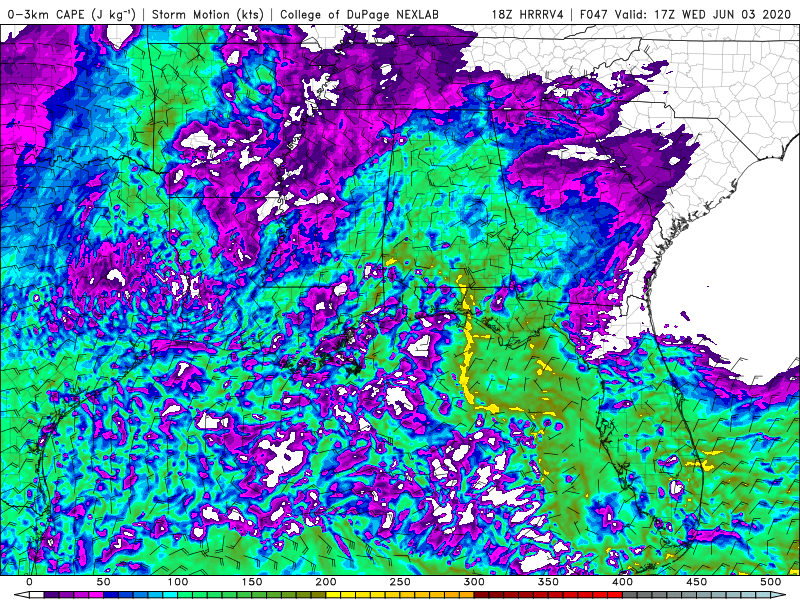Click the 'F047' forecast hour text
800x600 pixels.
pos(594,14)
